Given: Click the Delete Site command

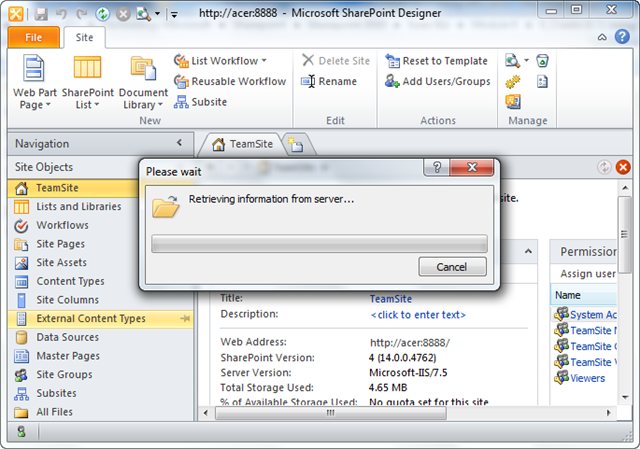Looking at the screenshot, I should [x=336, y=61].
